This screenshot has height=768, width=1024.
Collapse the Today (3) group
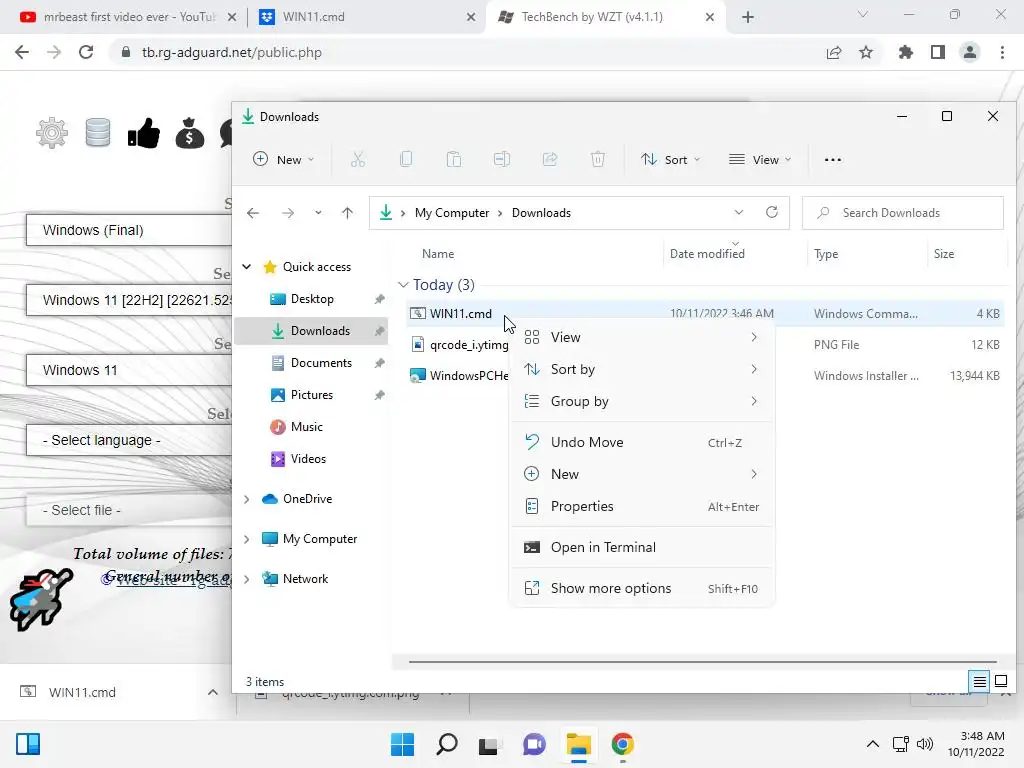click(x=403, y=285)
